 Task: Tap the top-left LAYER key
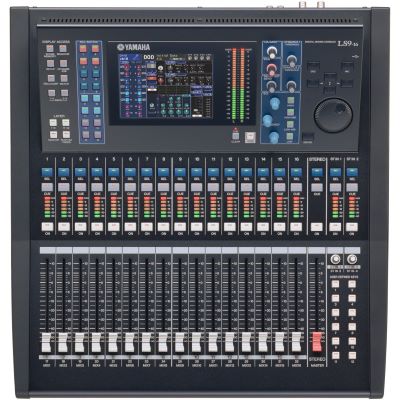(x=53, y=123)
